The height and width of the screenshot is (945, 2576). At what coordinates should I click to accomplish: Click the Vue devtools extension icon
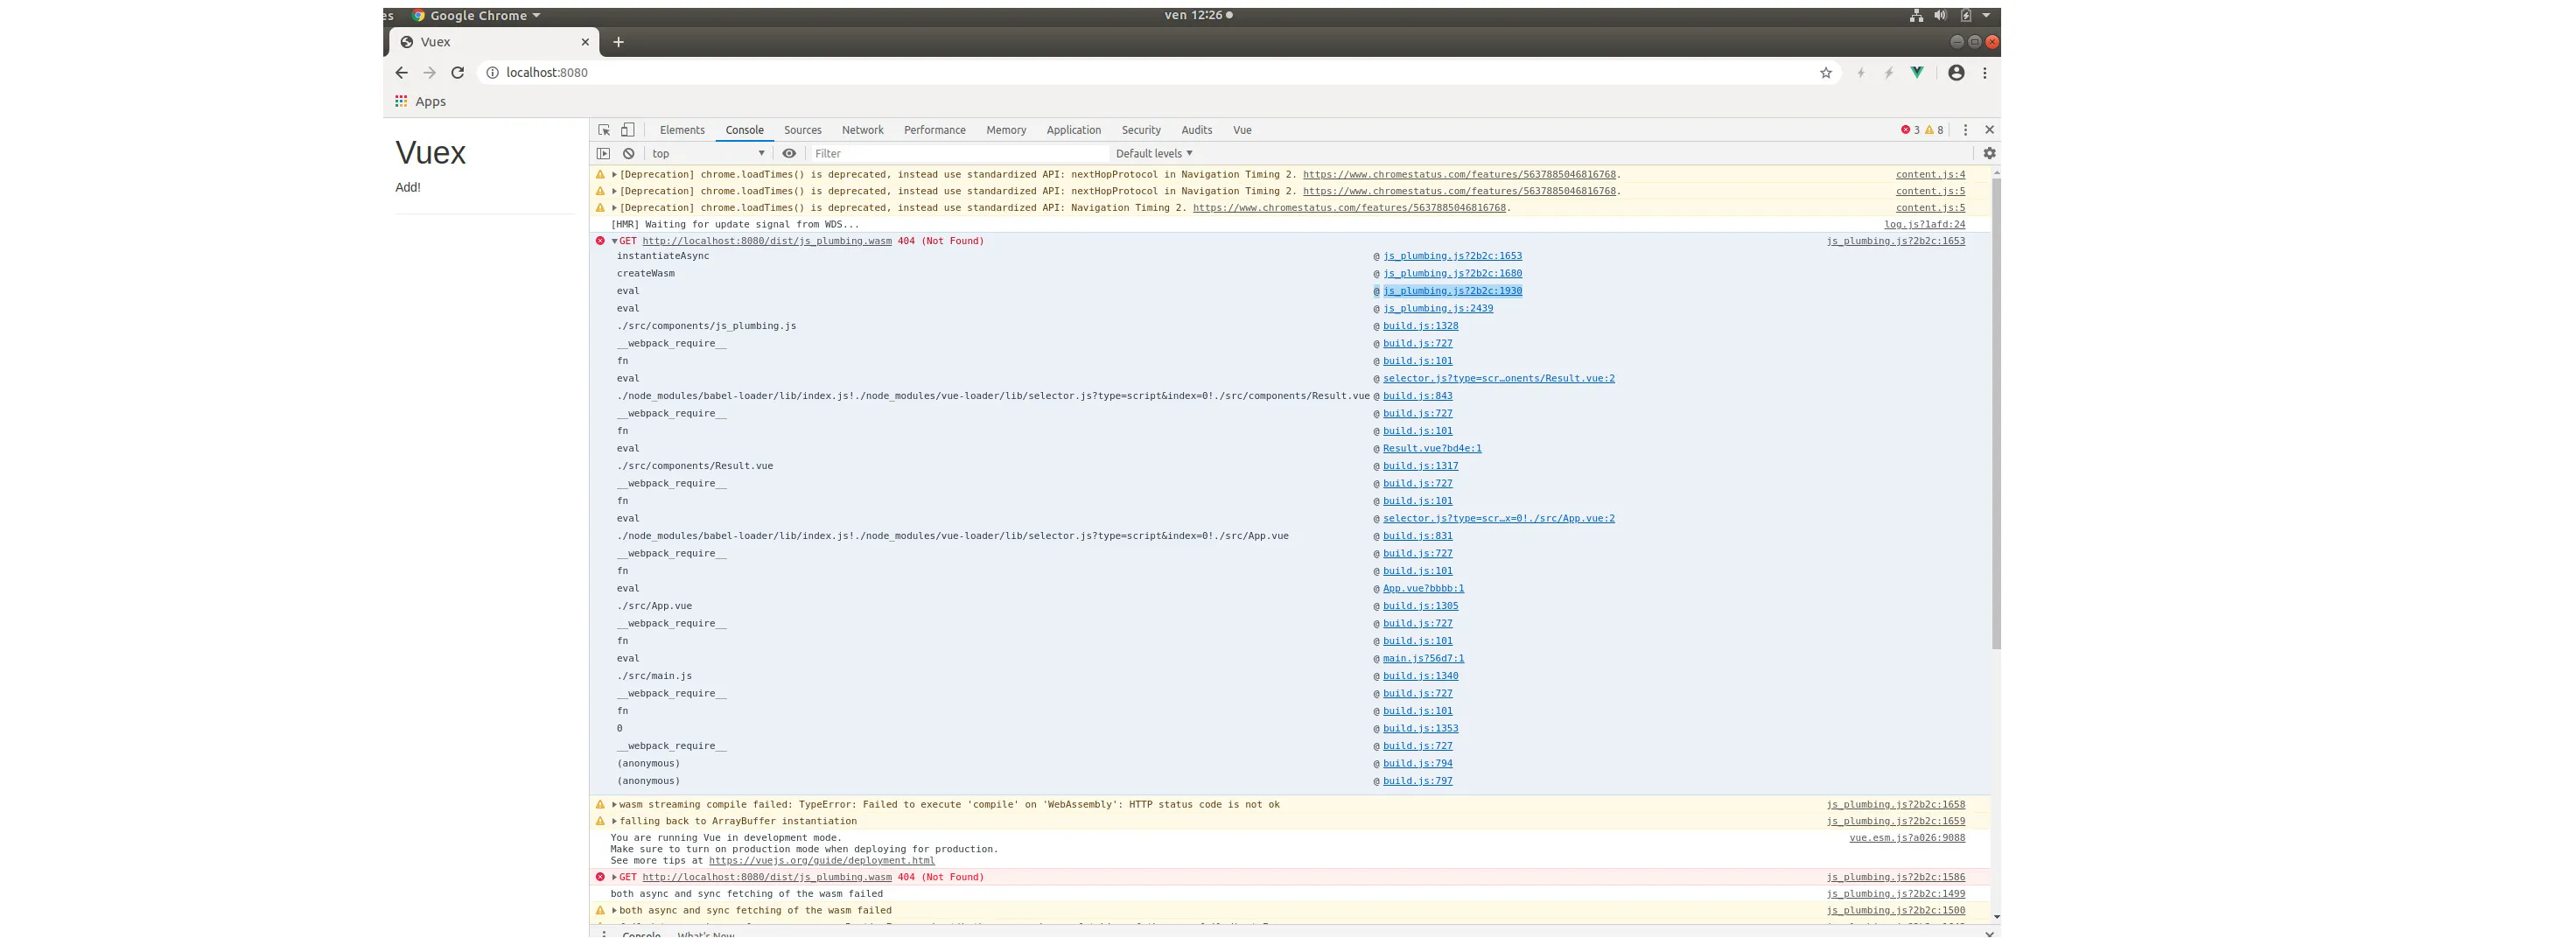(x=1916, y=73)
